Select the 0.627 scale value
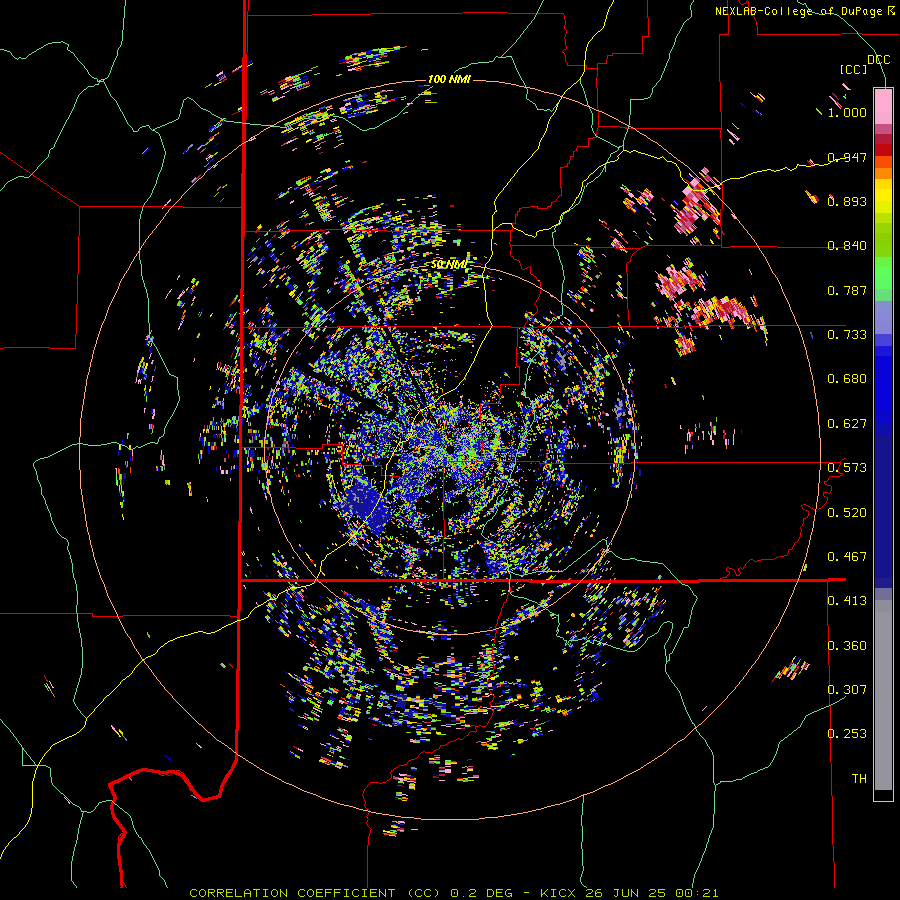The height and width of the screenshot is (900, 900). click(847, 424)
